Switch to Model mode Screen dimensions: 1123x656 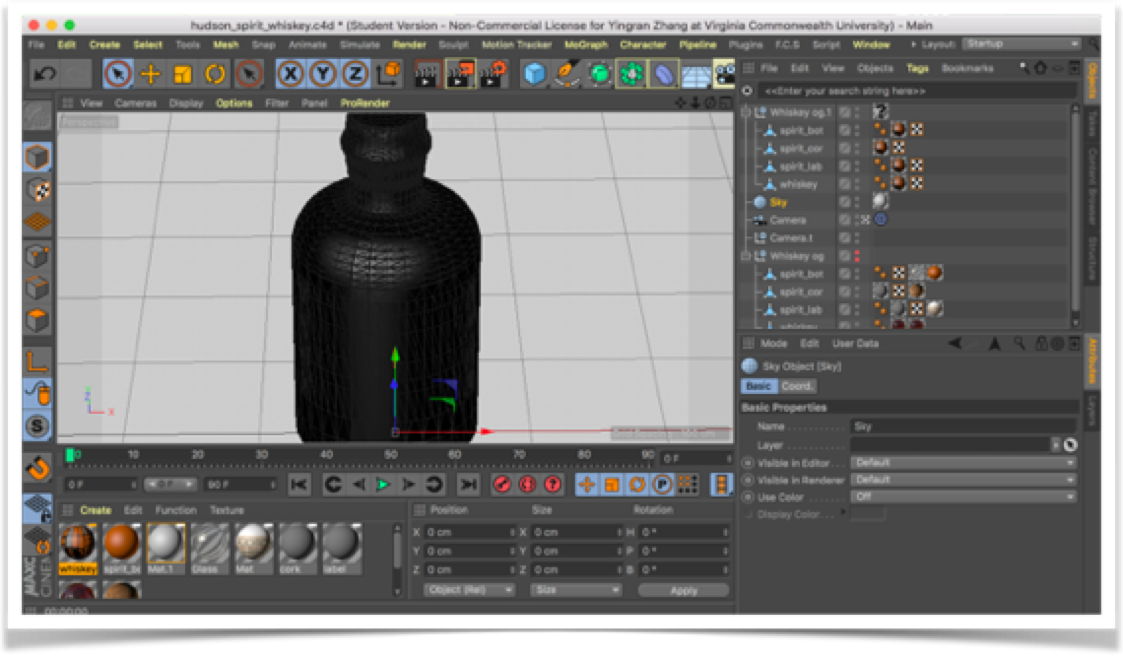click(38, 158)
